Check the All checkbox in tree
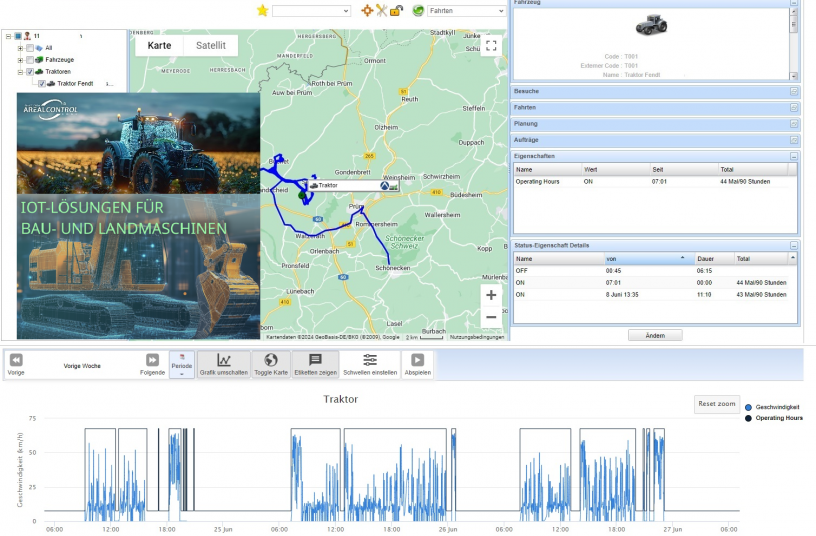 30,48
